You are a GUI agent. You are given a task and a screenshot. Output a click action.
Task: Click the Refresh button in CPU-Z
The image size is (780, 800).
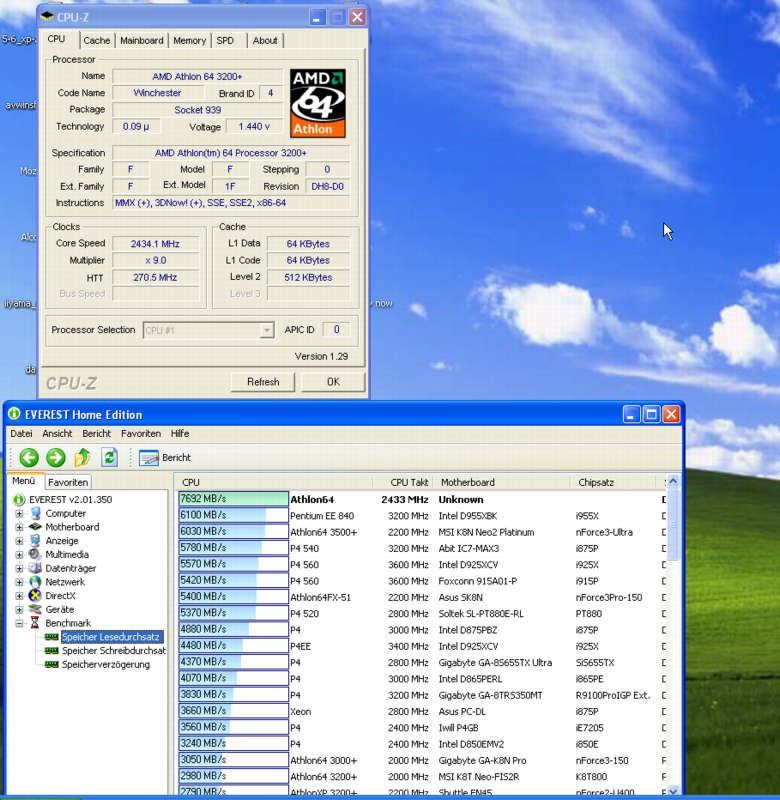tap(263, 382)
